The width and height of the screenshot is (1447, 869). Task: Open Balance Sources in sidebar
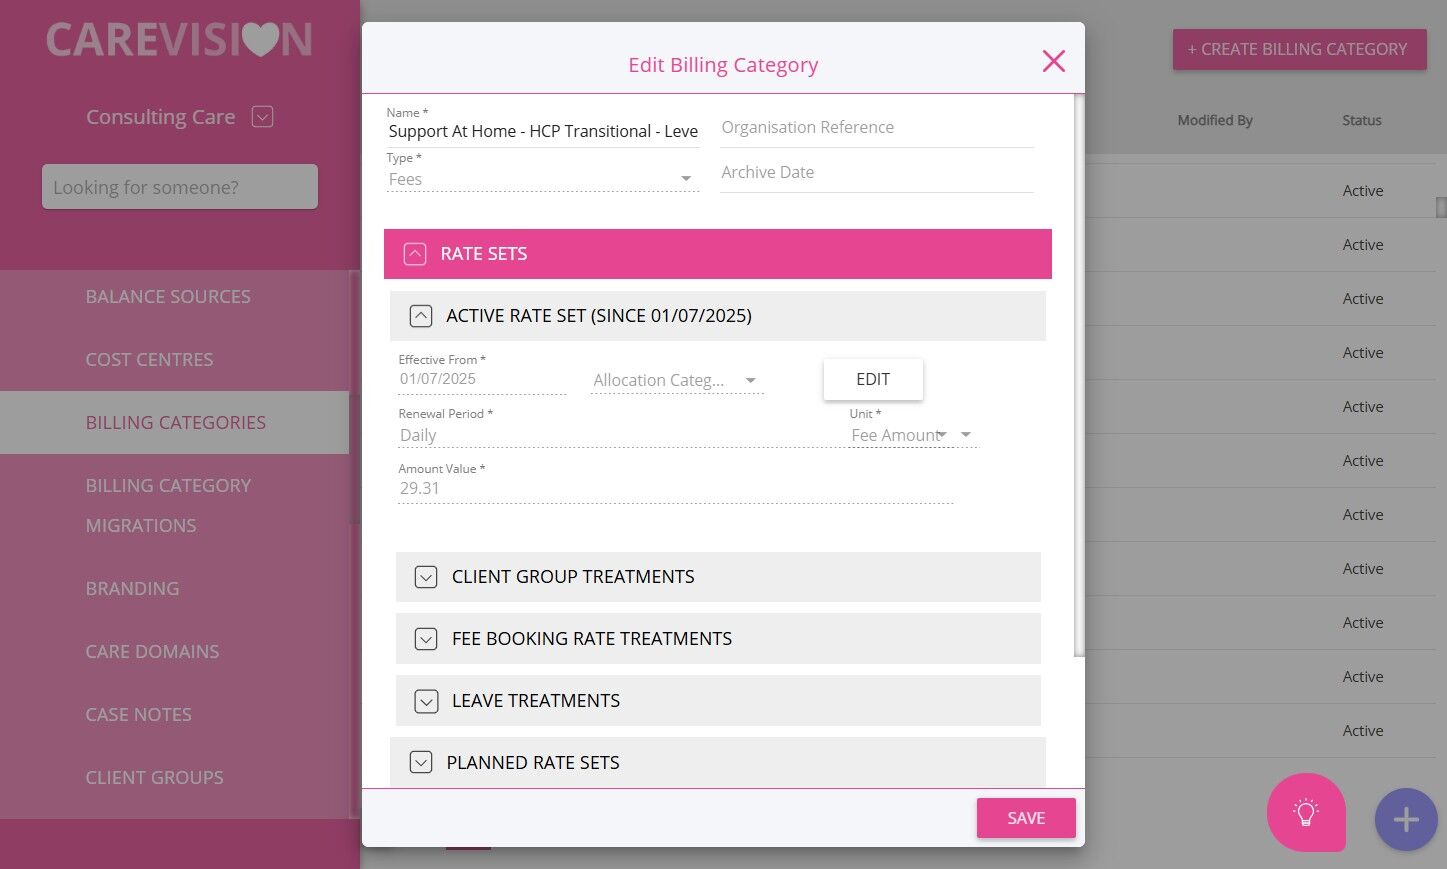click(x=168, y=297)
